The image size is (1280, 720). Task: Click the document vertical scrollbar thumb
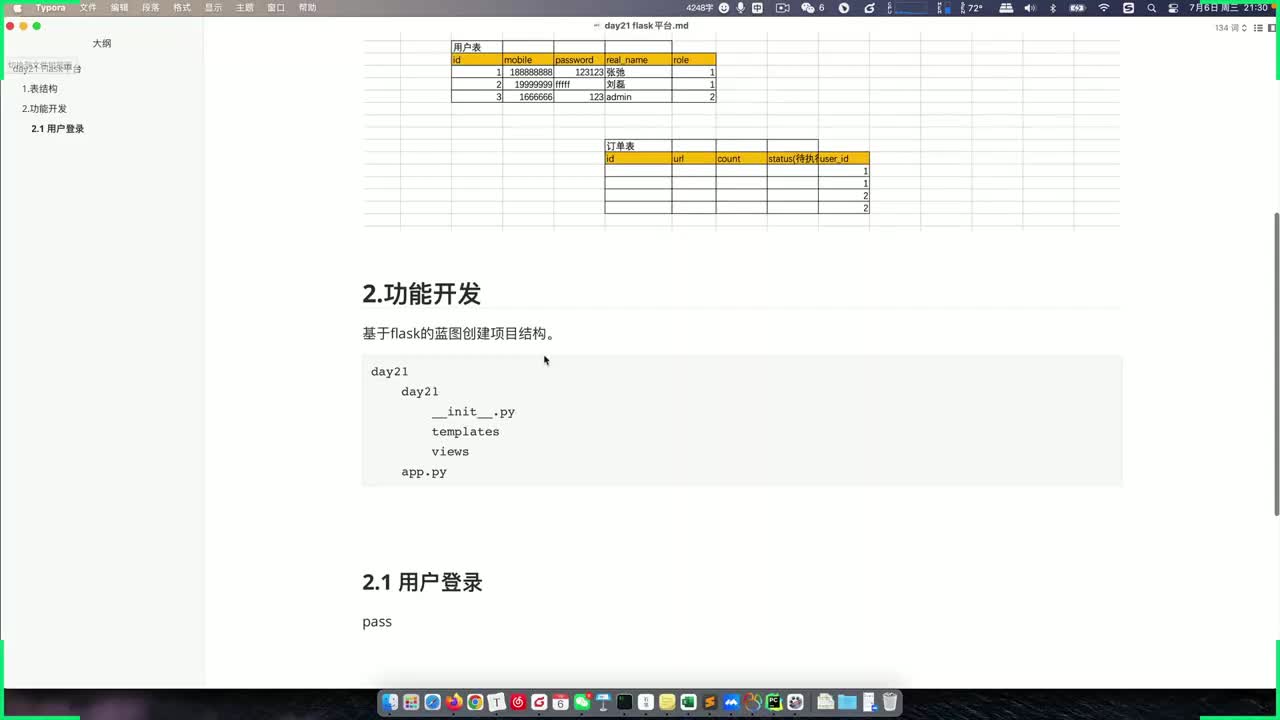[x=1275, y=364]
